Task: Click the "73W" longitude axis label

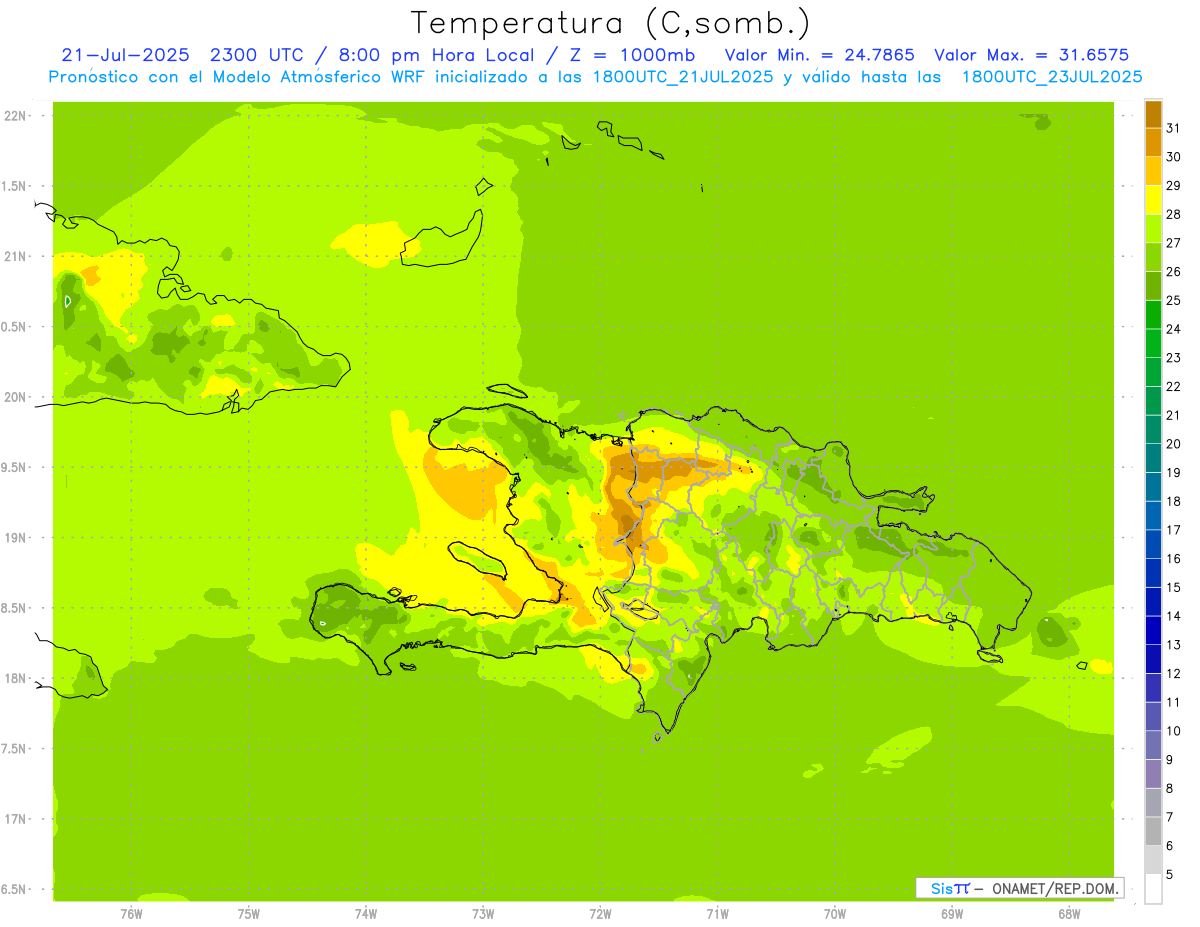Action: click(x=483, y=914)
